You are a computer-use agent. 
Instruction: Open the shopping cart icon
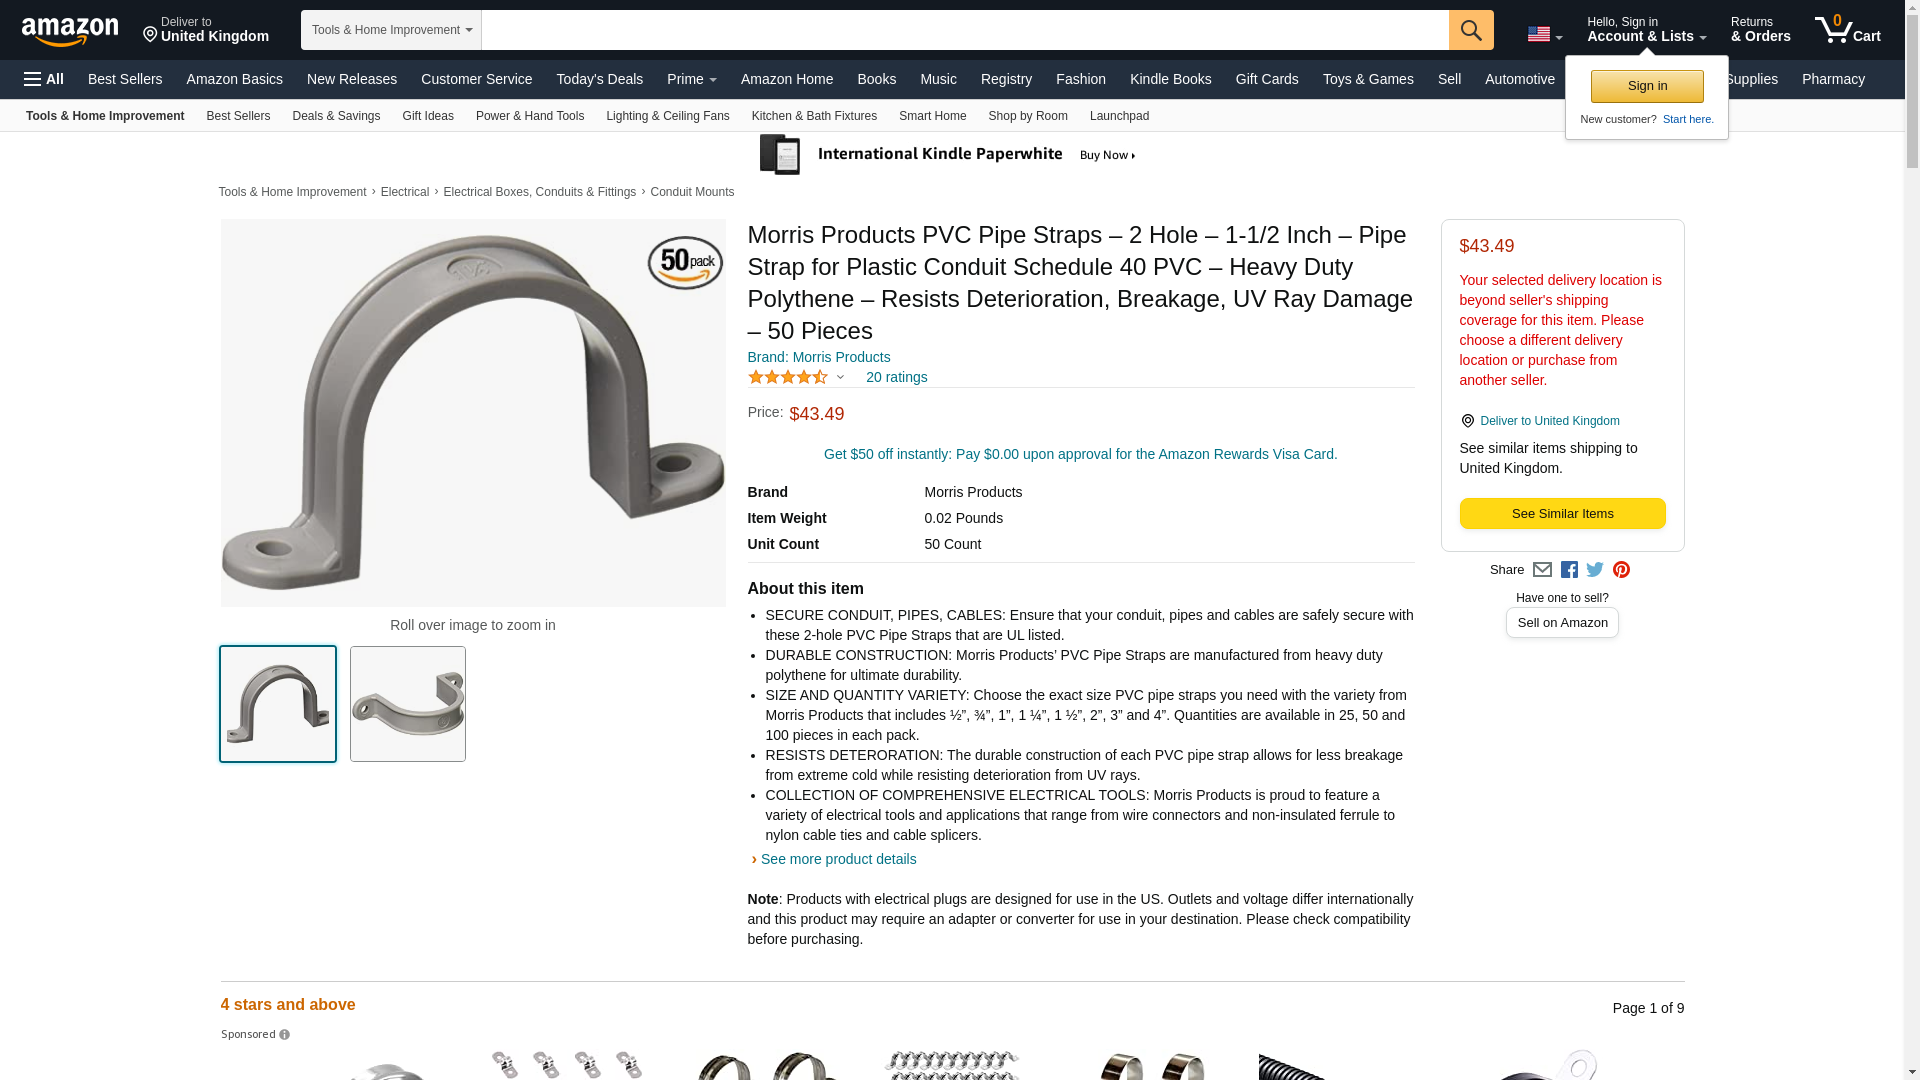pos(1847,30)
